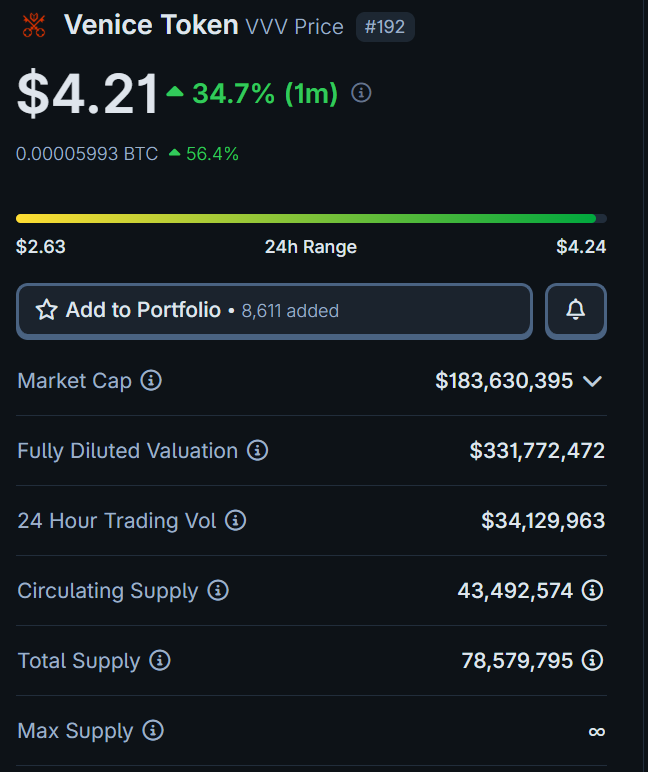
Task: Click the Venice Token logo icon
Action: pos(33,25)
